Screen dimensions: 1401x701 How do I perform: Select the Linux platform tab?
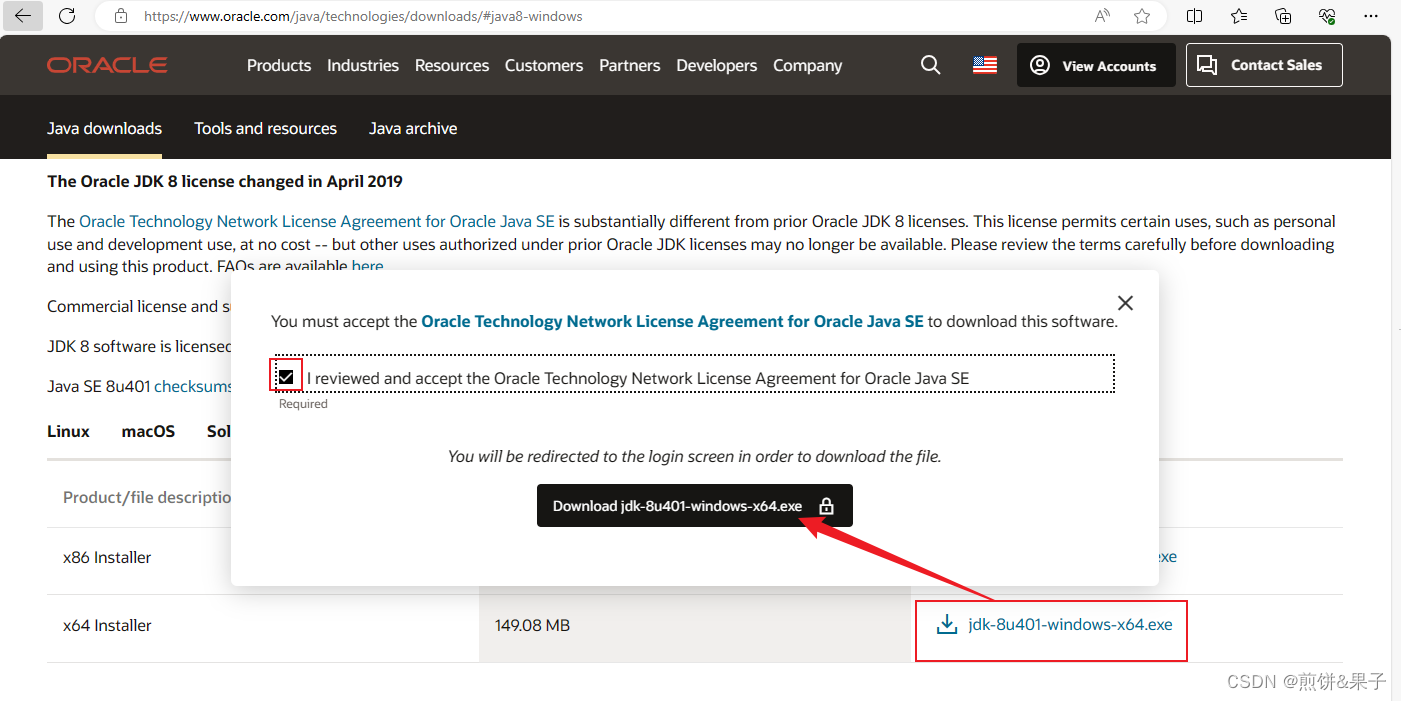tap(68, 431)
